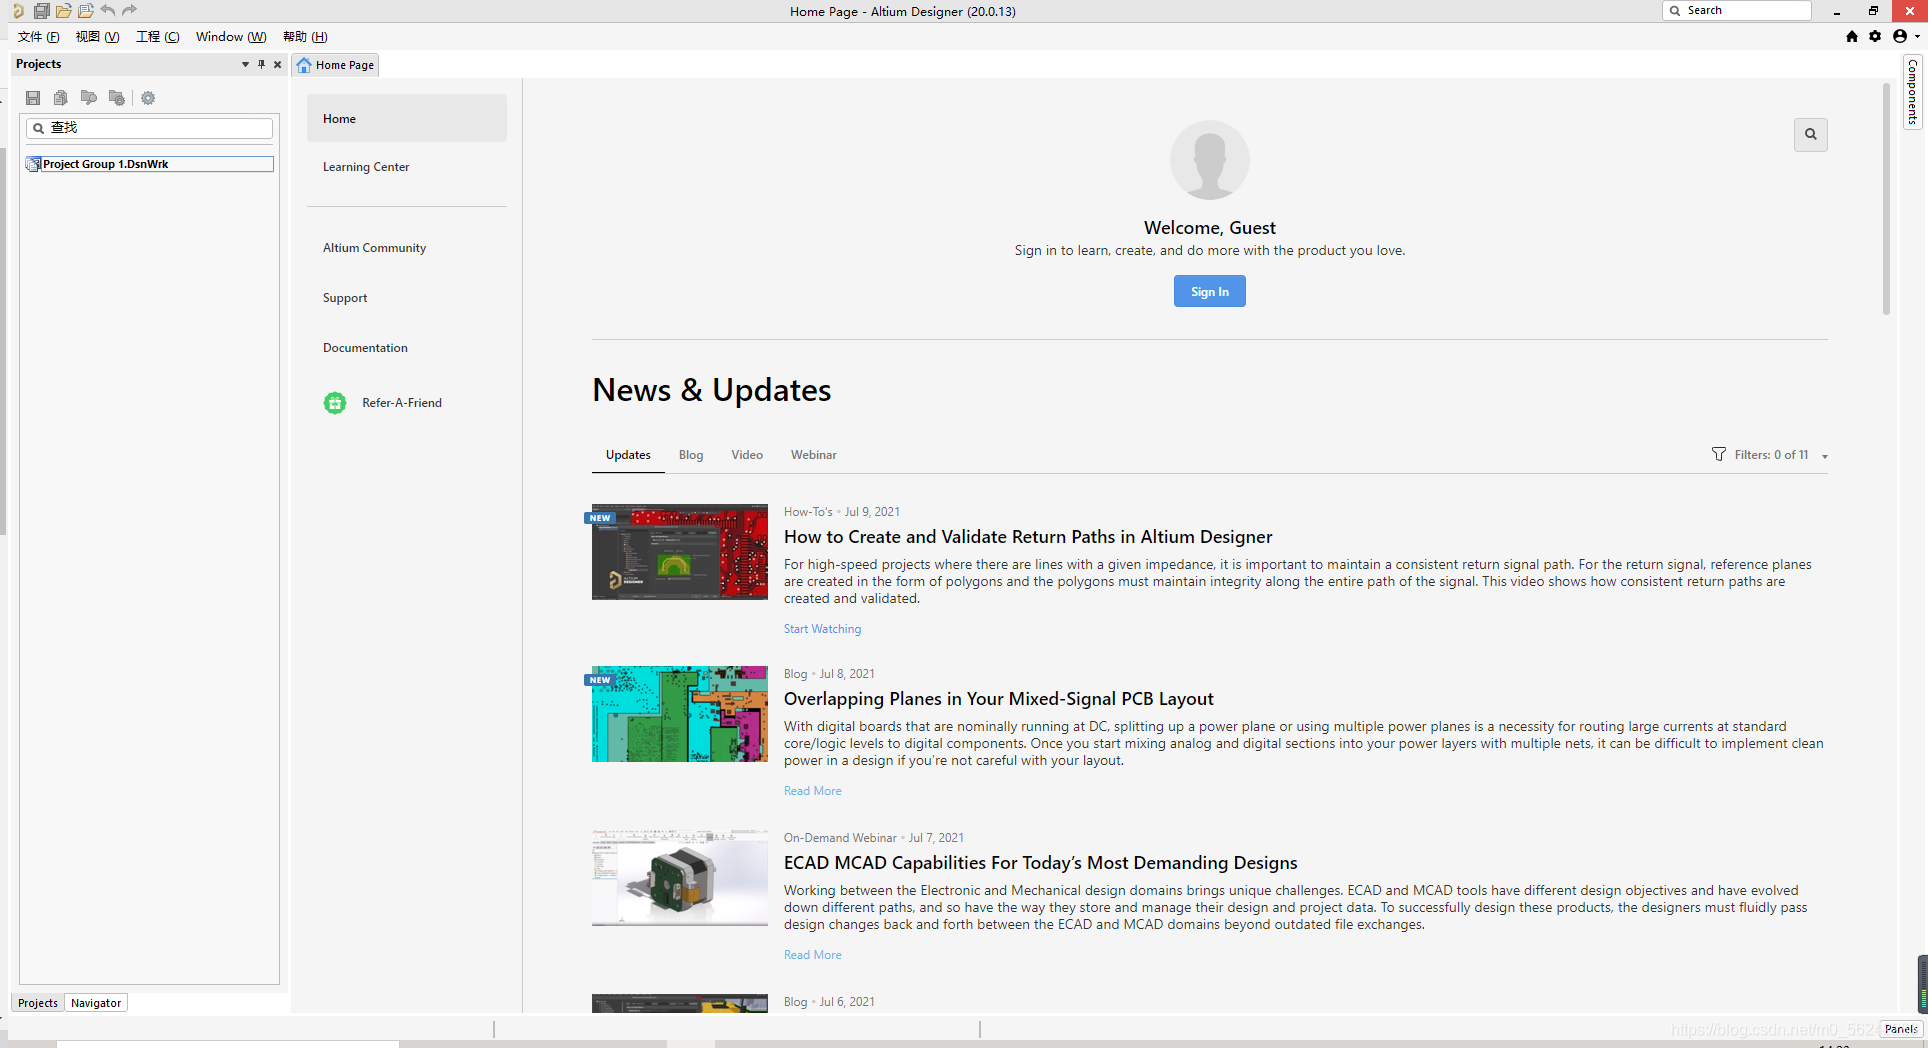Viewport: 1928px width, 1048px height.
Task: Select the Webinar news tab
Action: (x=814, y=455)
